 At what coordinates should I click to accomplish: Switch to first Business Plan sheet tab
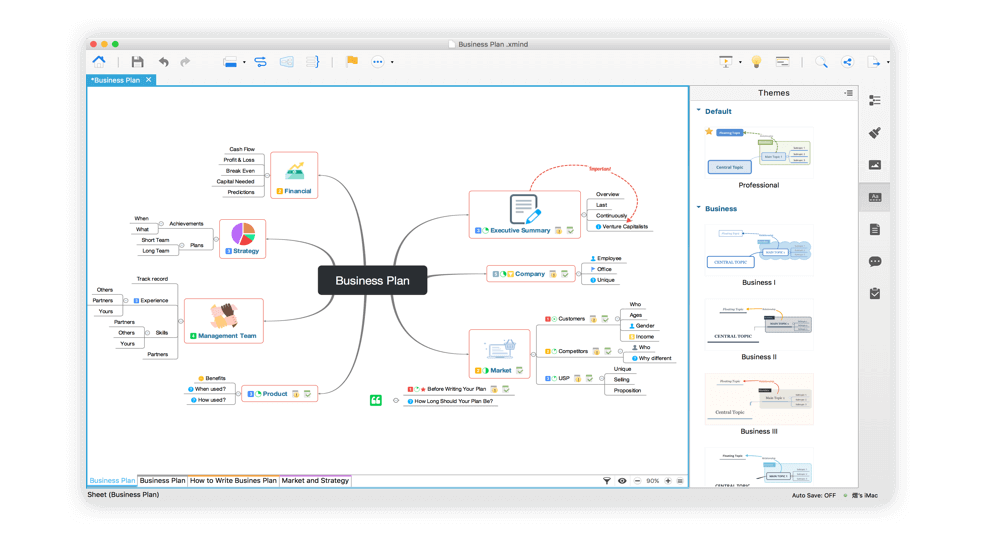click(x=112, y=481)
